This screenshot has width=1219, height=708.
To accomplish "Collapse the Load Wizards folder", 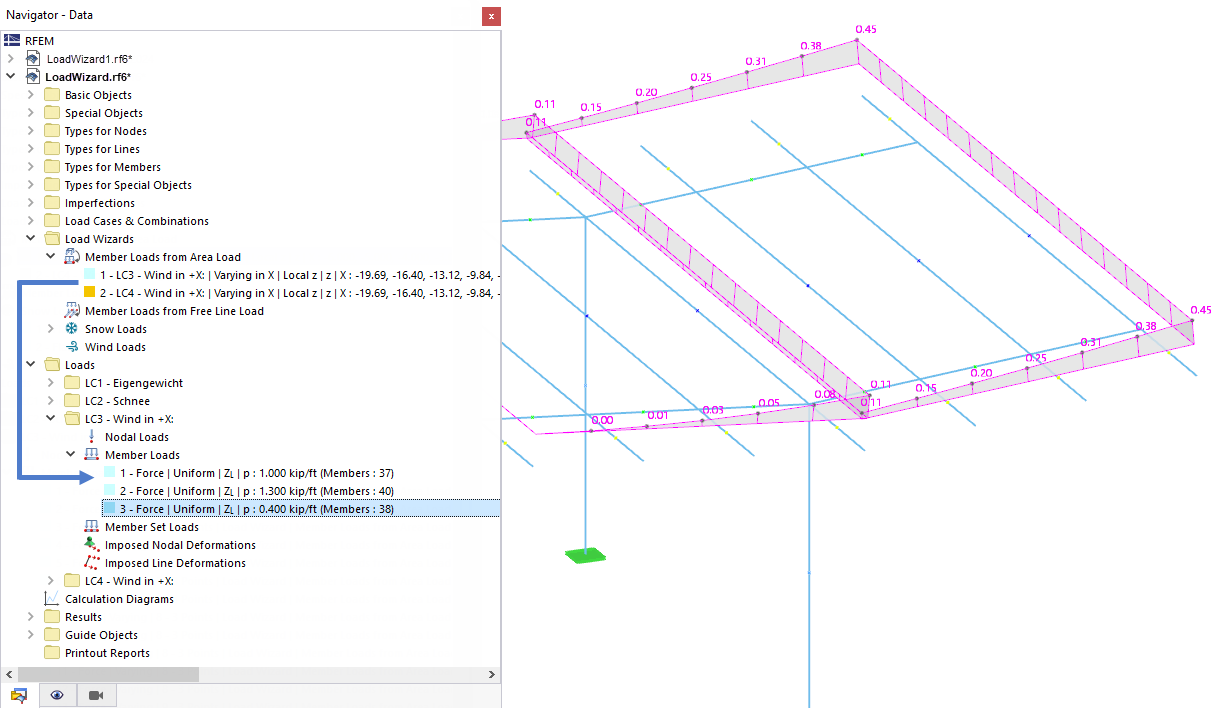I will [x=30, y=238].
